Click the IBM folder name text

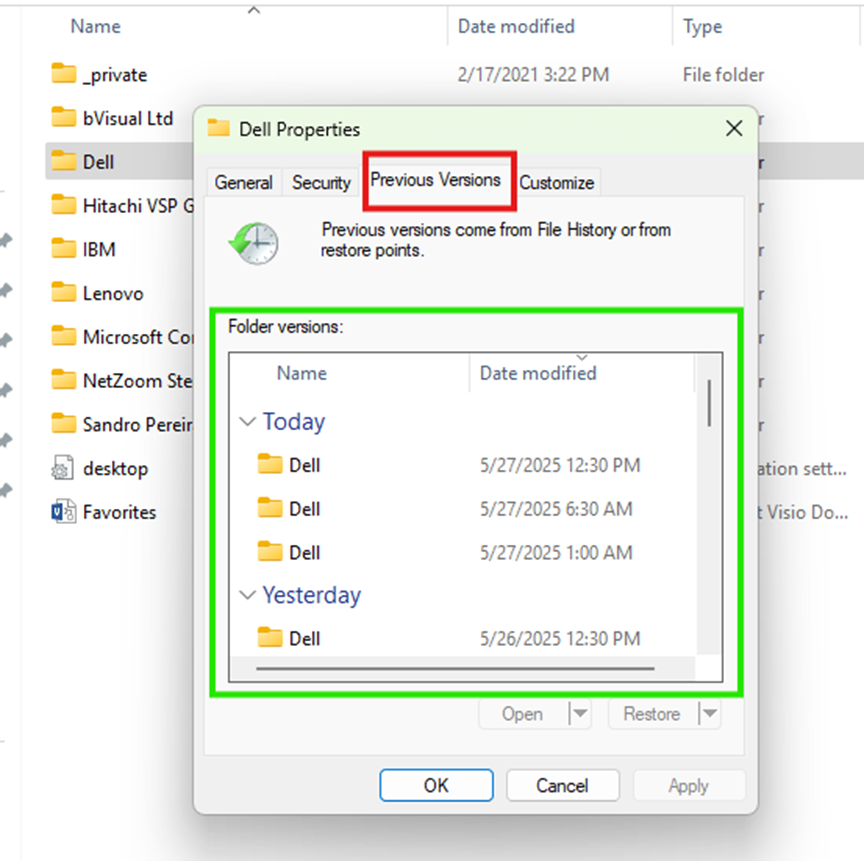(99, 249)
